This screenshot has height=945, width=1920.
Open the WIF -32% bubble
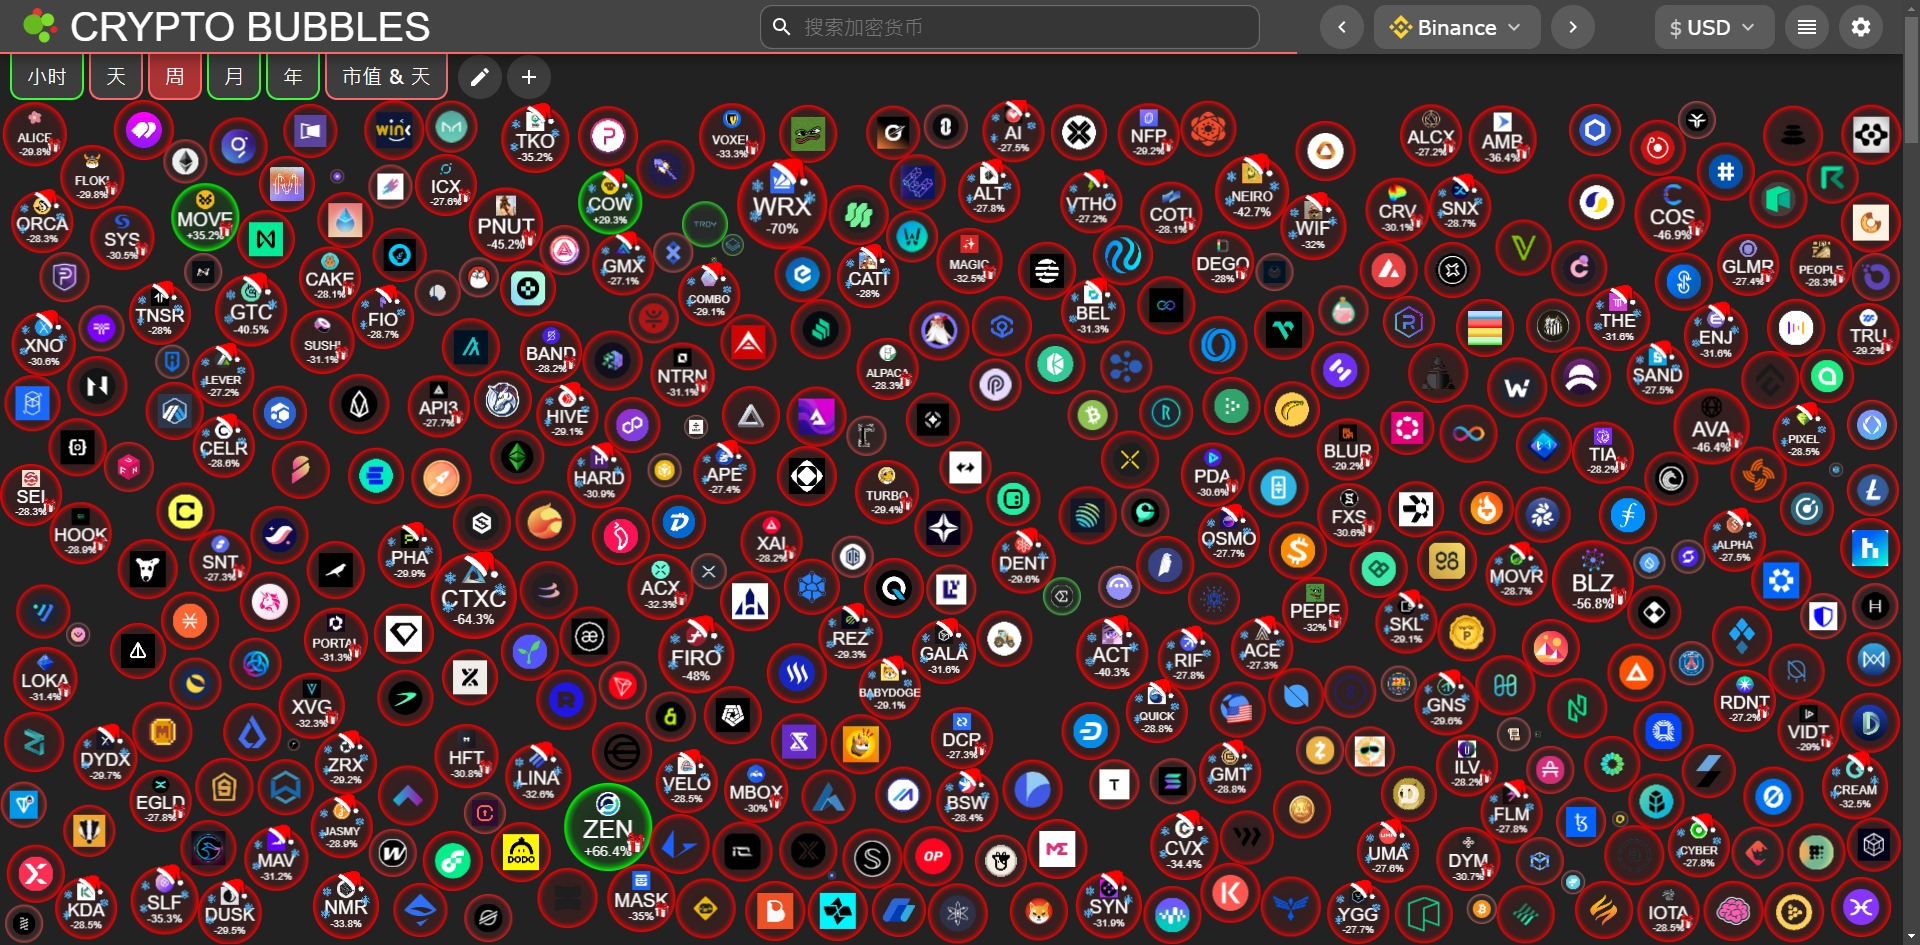[1313, 225]
